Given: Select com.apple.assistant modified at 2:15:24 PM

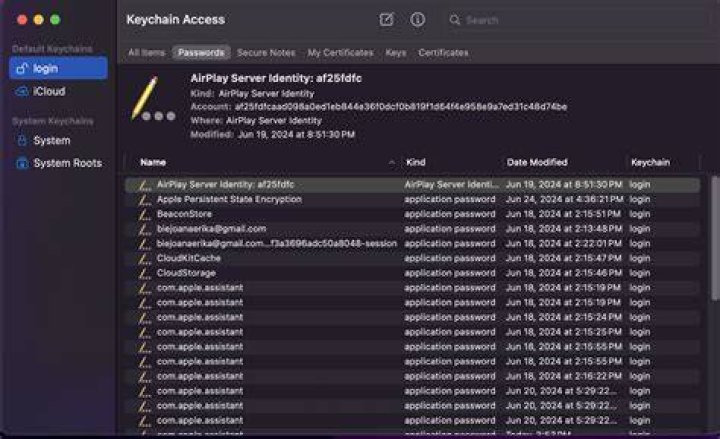Looking at the screenshot, I should pyautogui.click(x=412, y=317).
